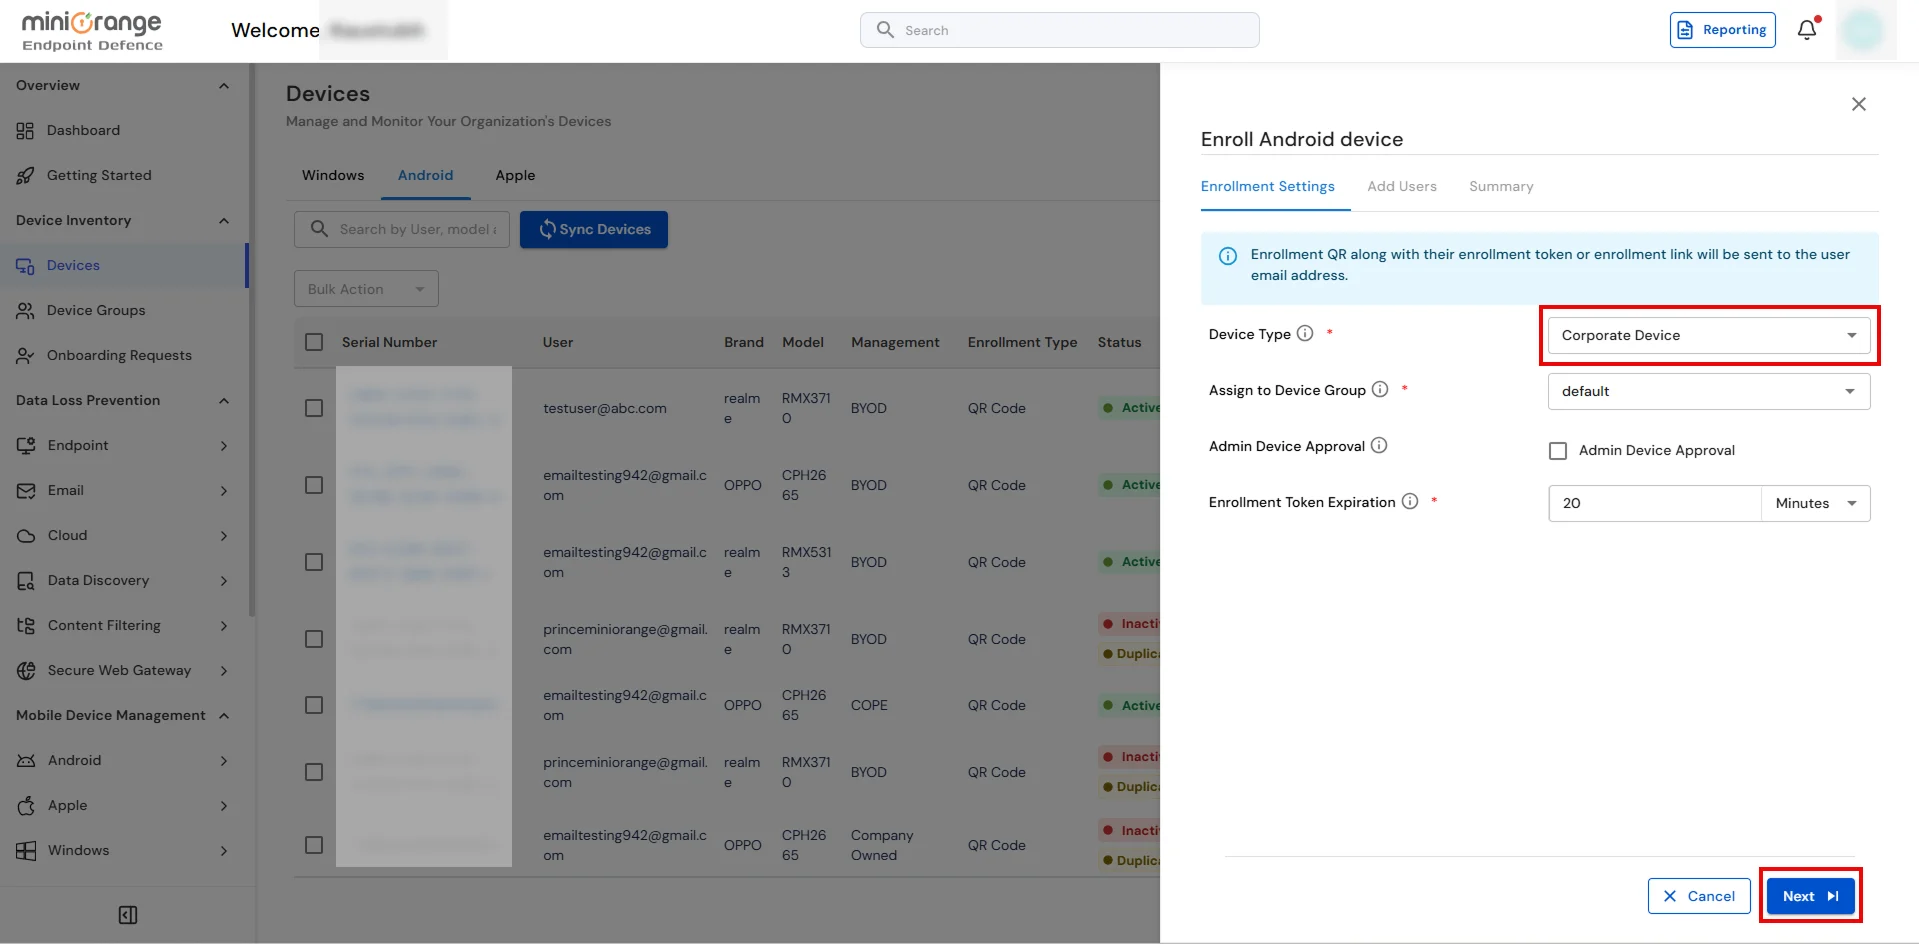Image resolution: width=1919 pixels, height=944 pixels.
Task: Show Assign to Device Group info icon
Action: [x=1380, y=389]
